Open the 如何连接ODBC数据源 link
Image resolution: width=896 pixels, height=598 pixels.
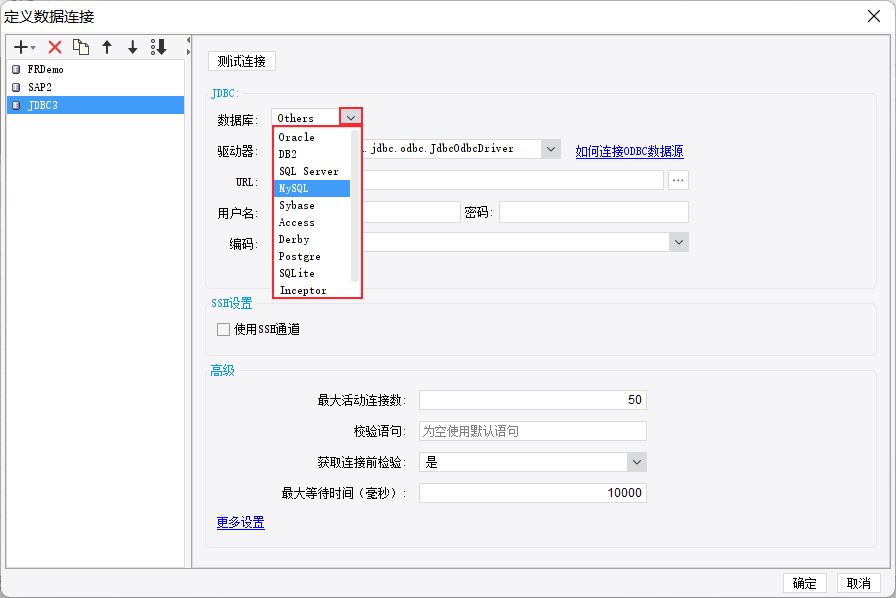pos(629,151)
